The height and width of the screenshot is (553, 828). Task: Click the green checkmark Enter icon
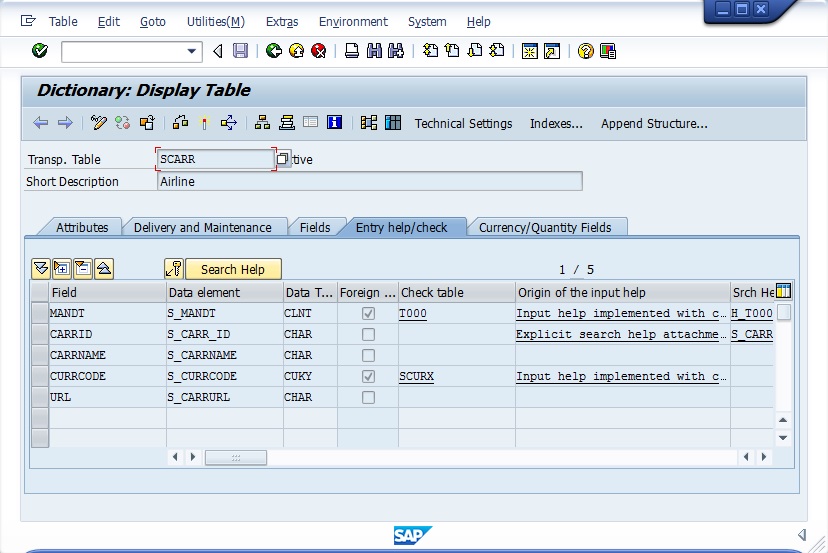(40, 51)
